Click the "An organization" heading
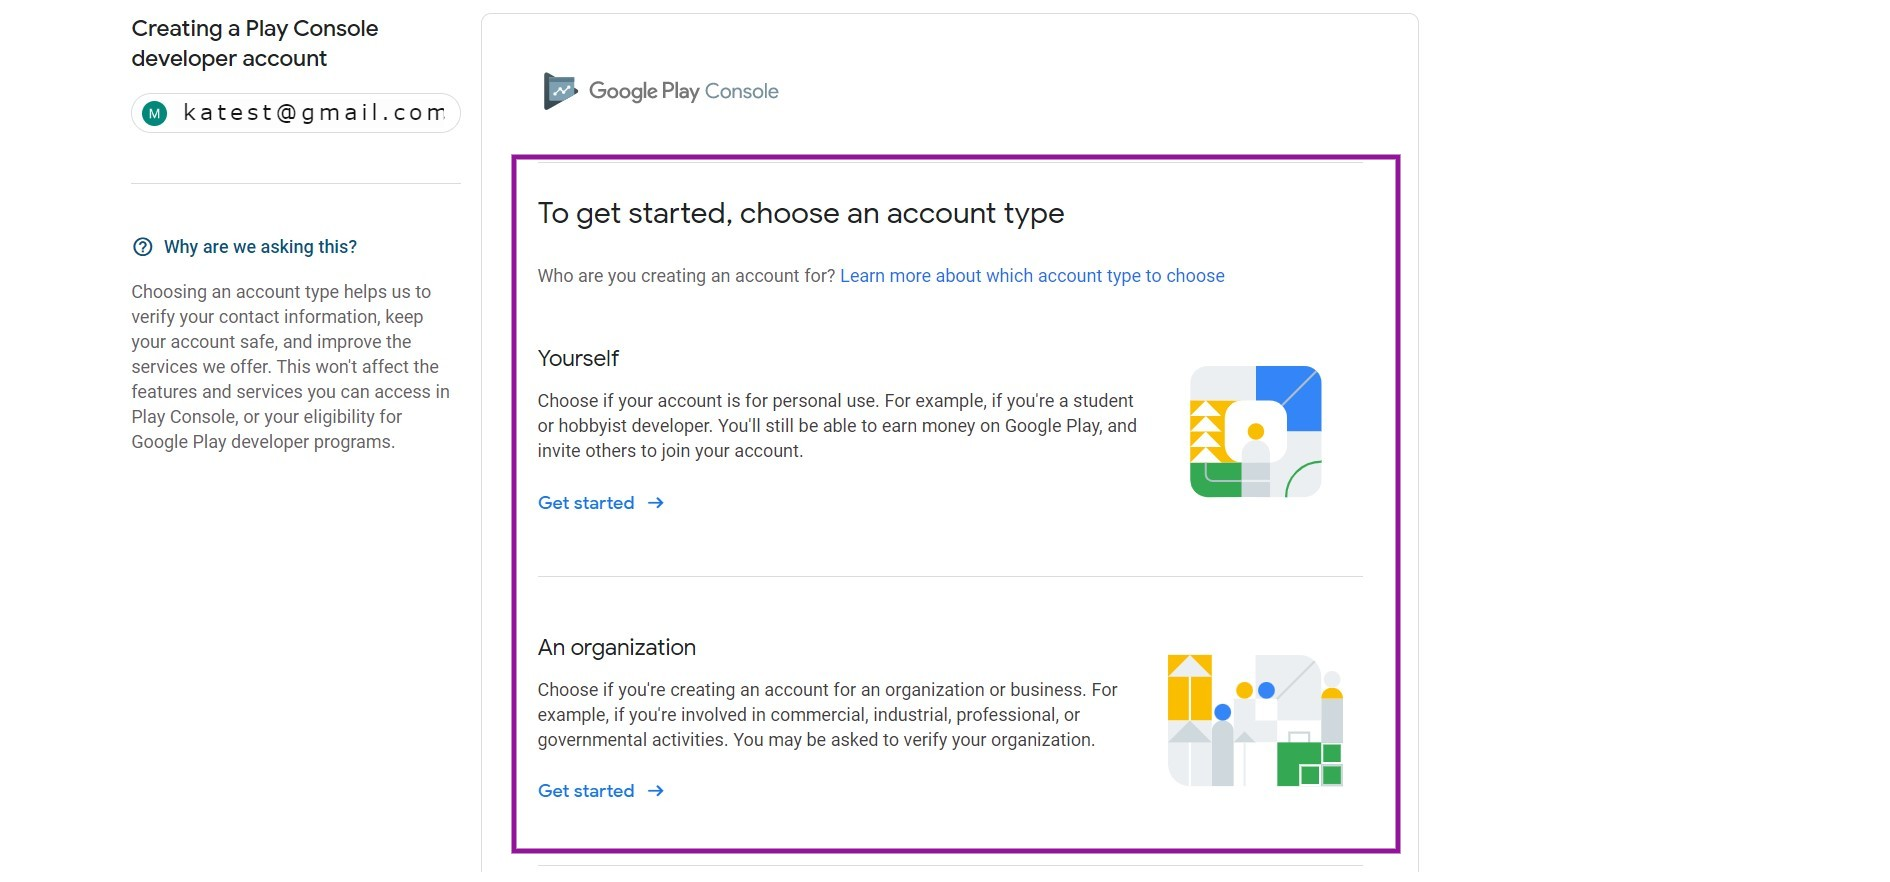Image resolution: width=1890 pixels, height=882 pixels. point(616,647)
